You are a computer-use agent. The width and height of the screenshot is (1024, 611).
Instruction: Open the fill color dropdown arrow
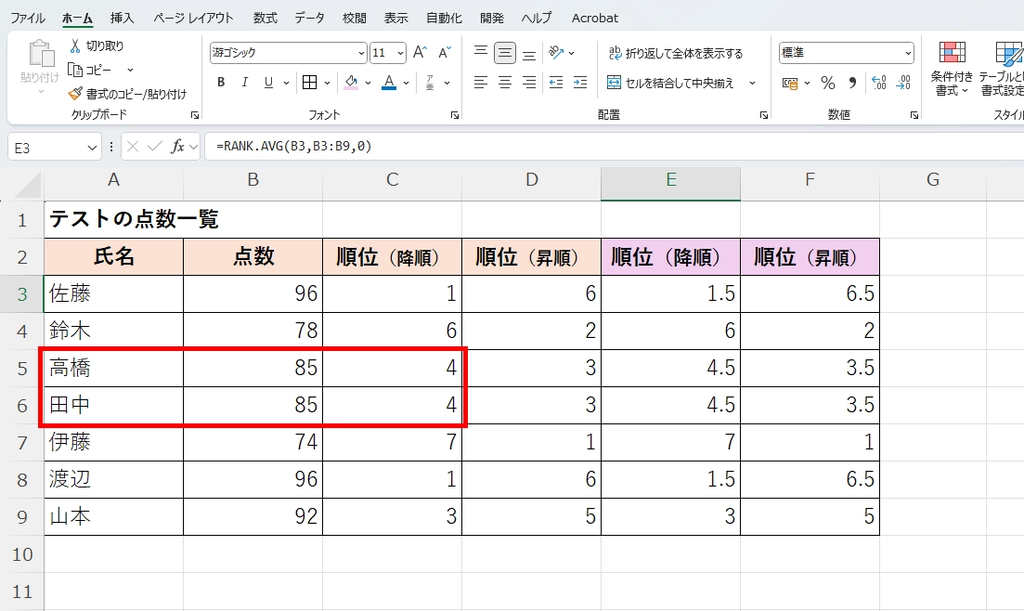366,80
